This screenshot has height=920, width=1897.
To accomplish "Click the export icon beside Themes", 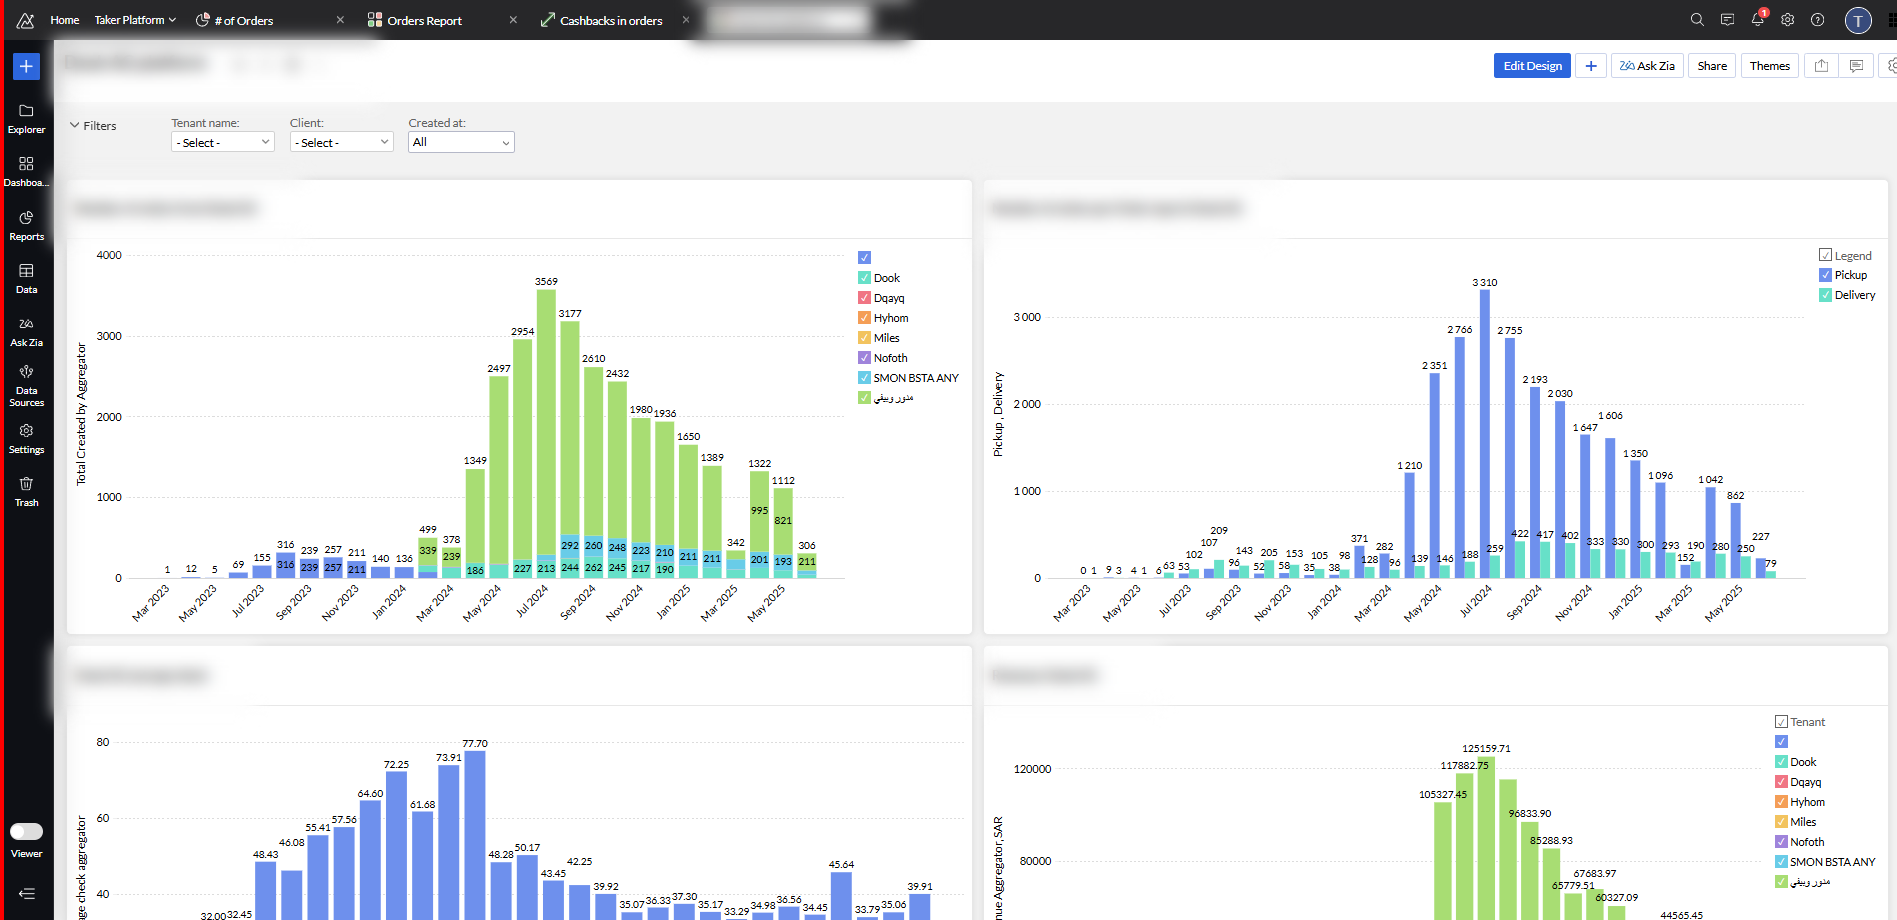I will 1821,66.
